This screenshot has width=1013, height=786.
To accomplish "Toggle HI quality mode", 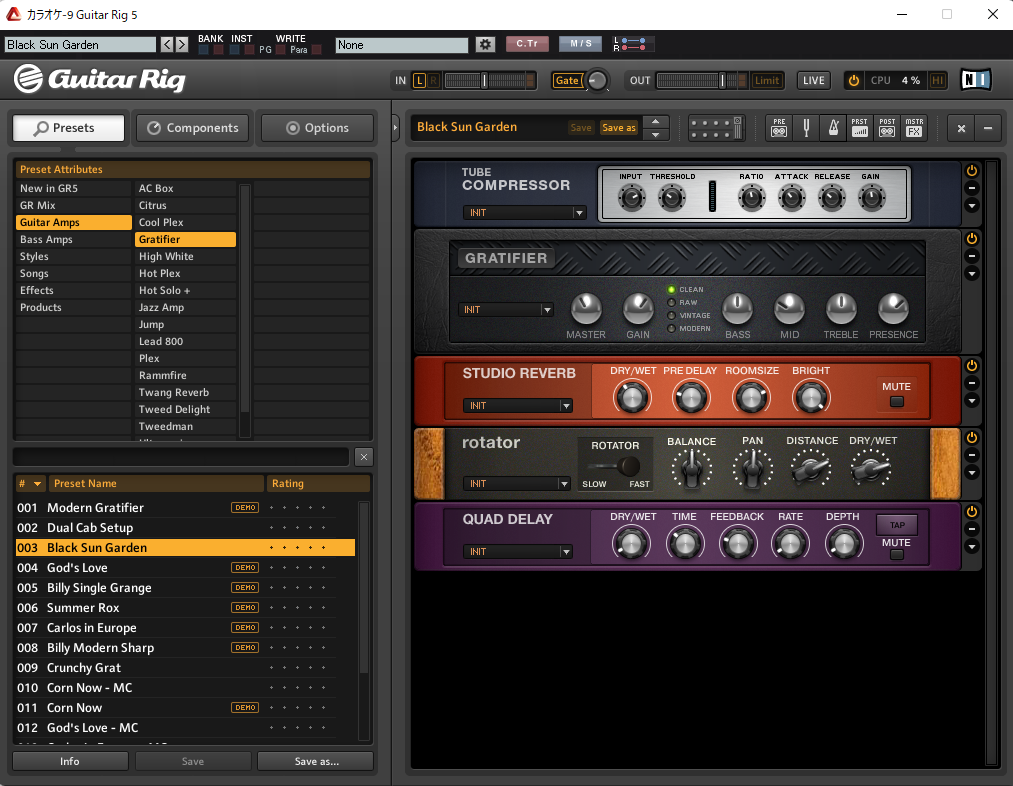I will pos(937,80).
